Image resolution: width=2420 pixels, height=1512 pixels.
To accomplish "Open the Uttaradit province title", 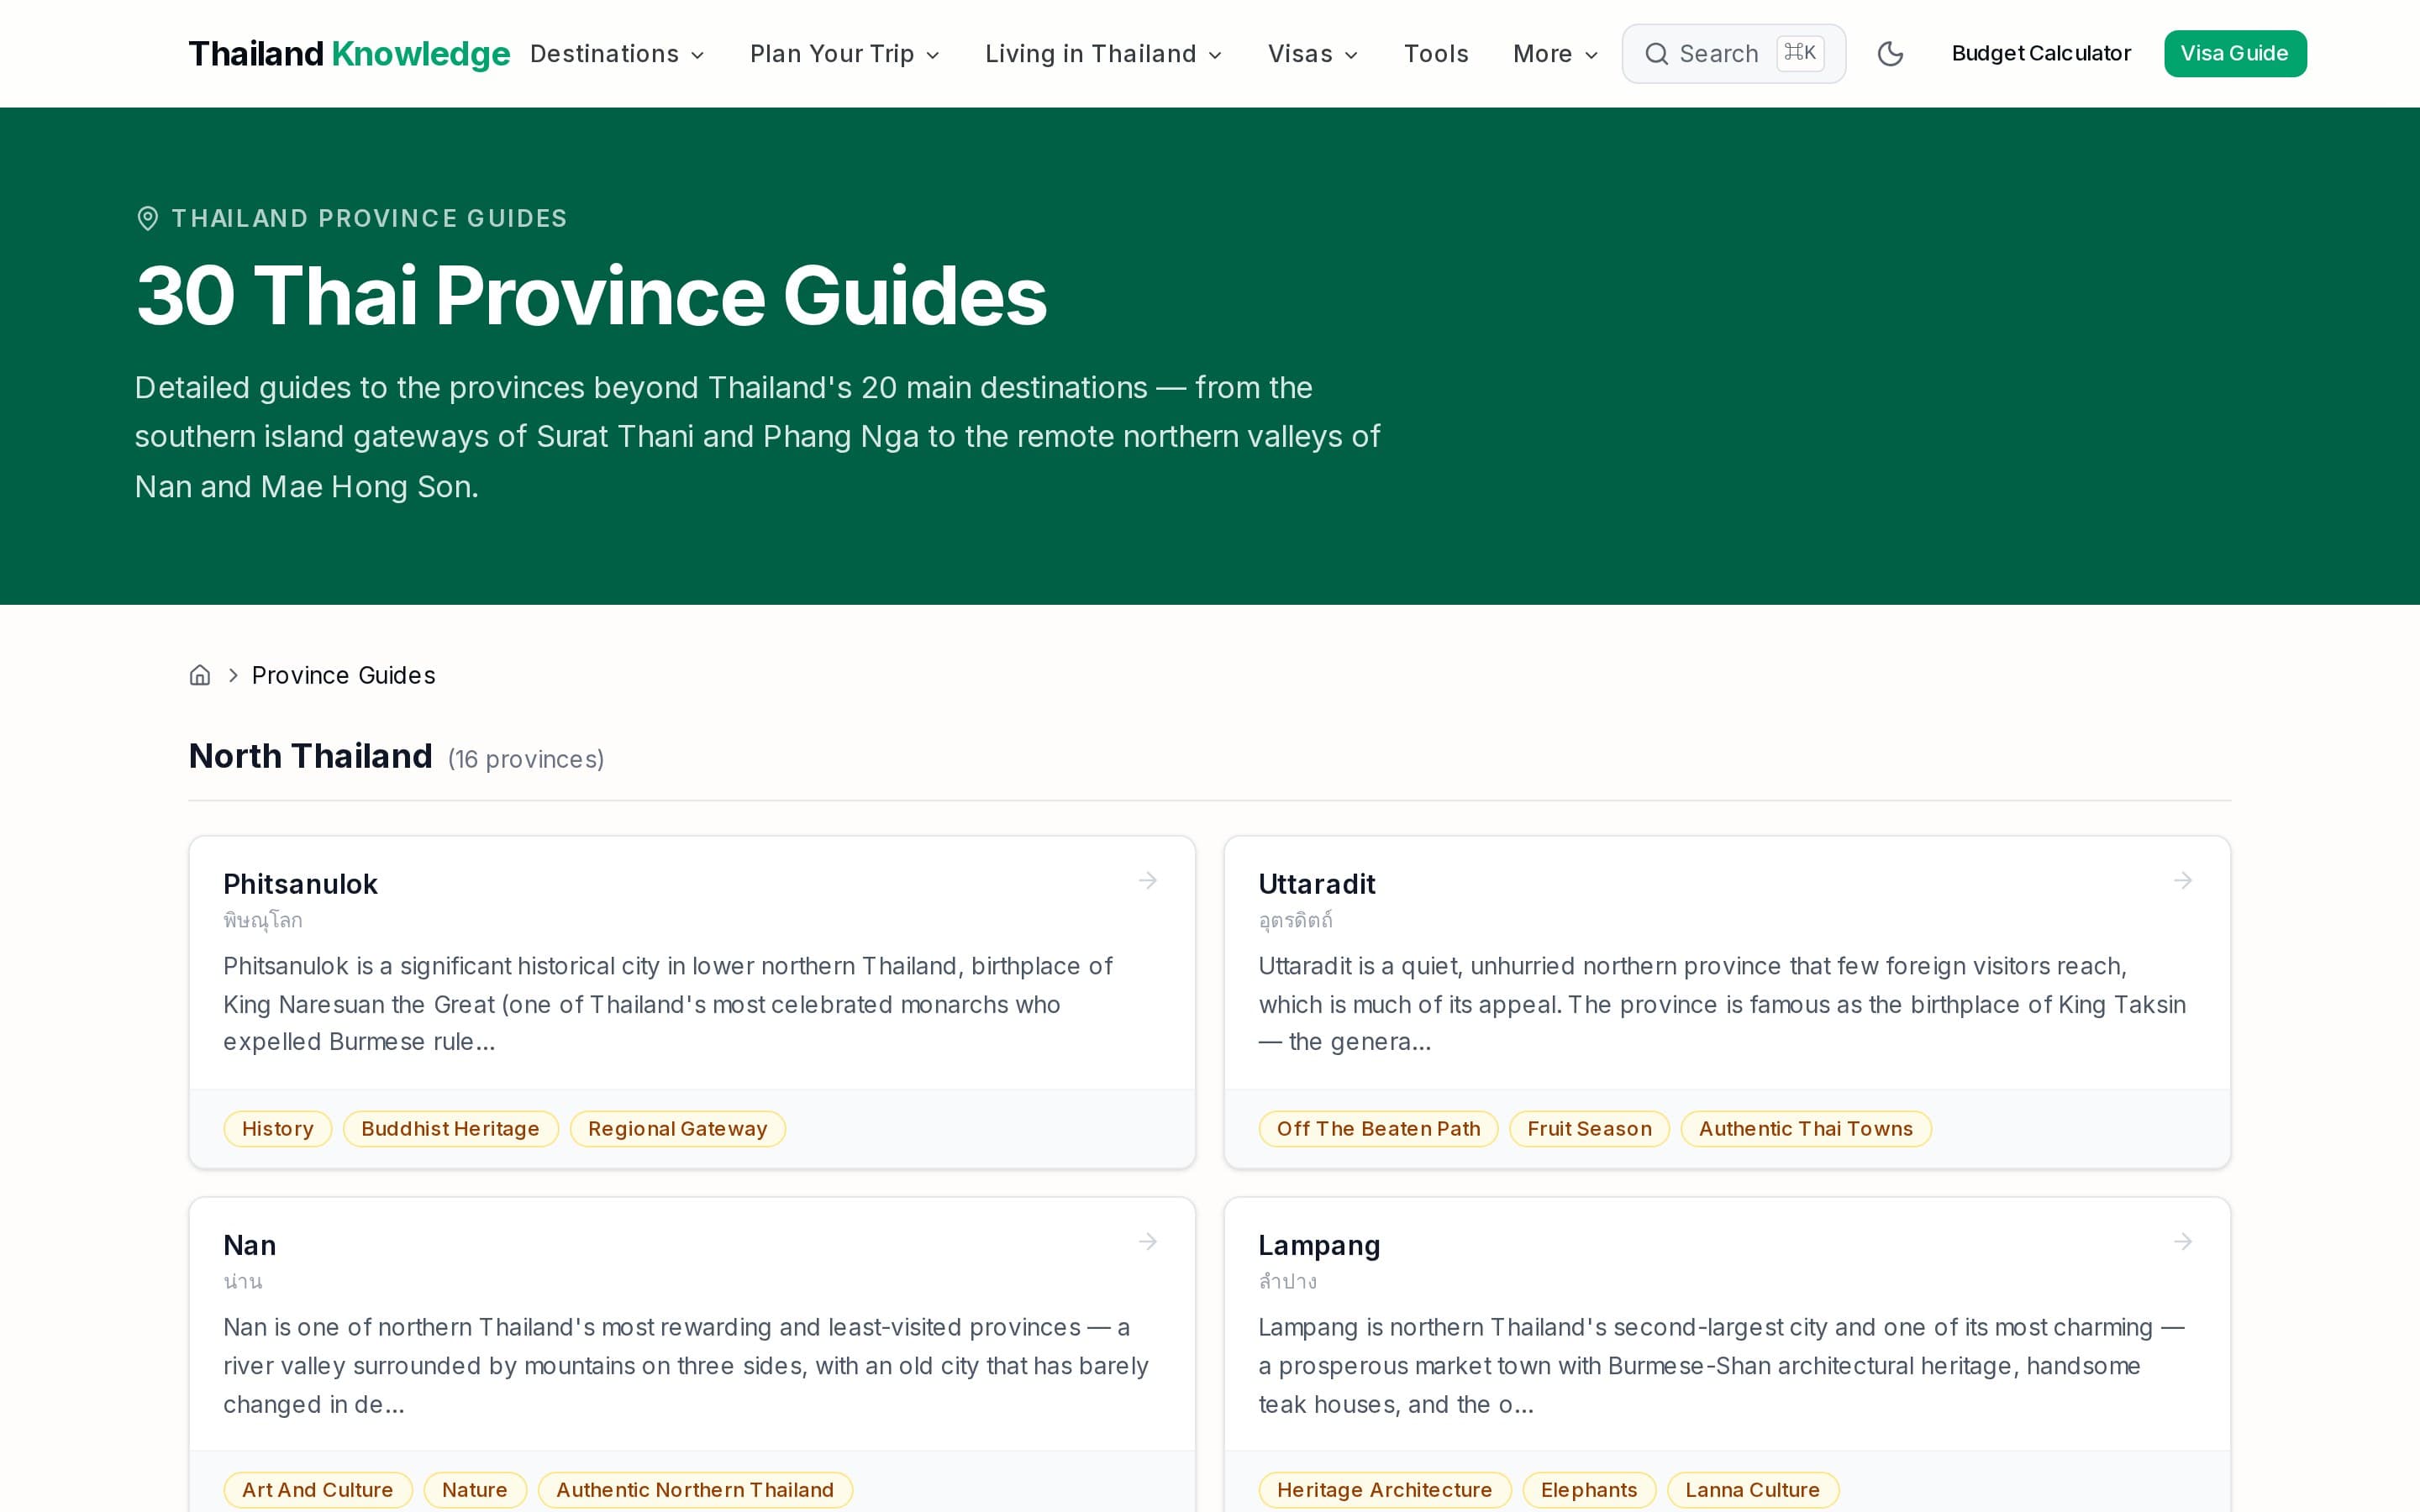I will click(1316, 884).
